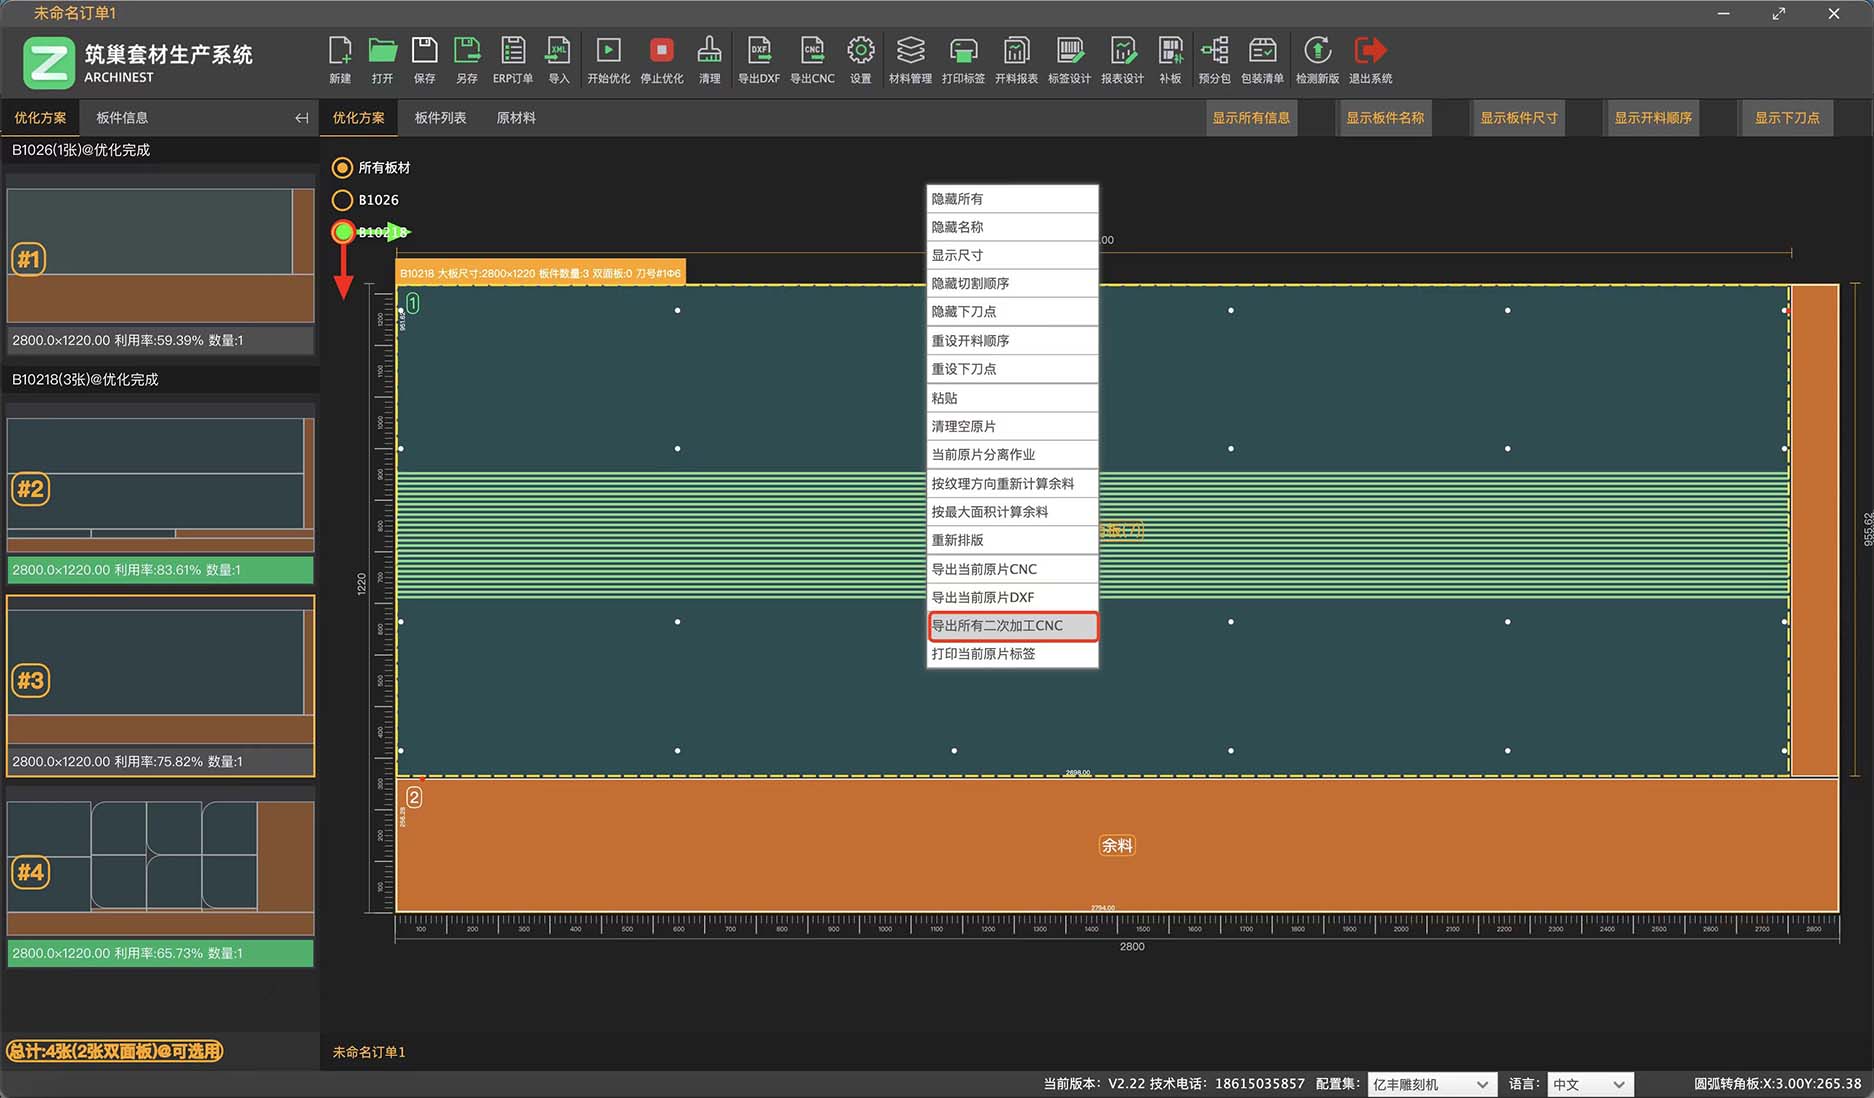
Task: Choose 打印当前原片标签 menu item
Action: coord(1013,654)
